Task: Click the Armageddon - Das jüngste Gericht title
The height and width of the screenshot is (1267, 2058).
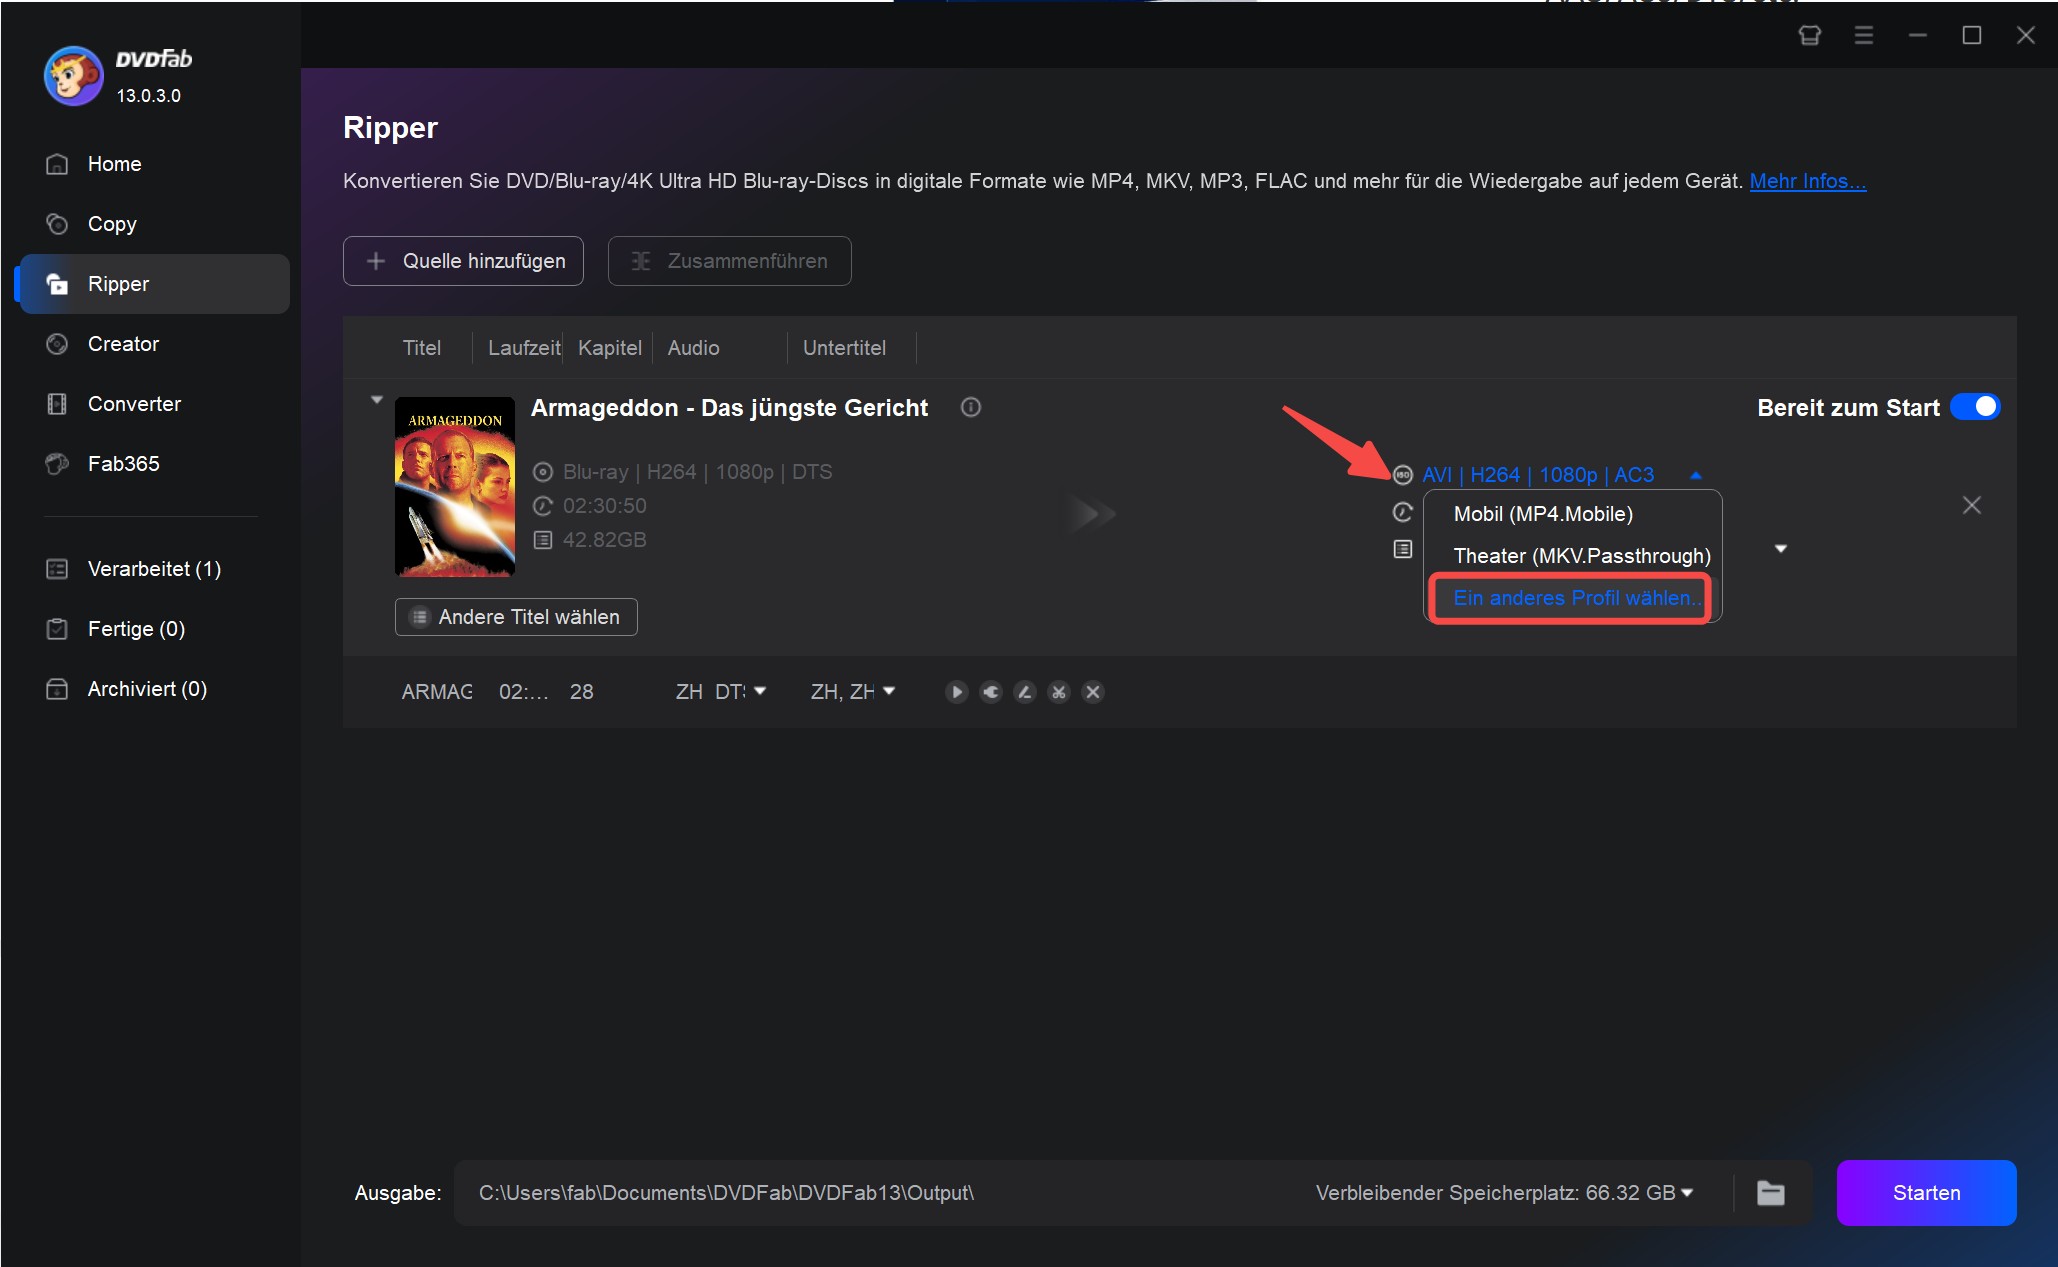Action: tap(729, 408)
